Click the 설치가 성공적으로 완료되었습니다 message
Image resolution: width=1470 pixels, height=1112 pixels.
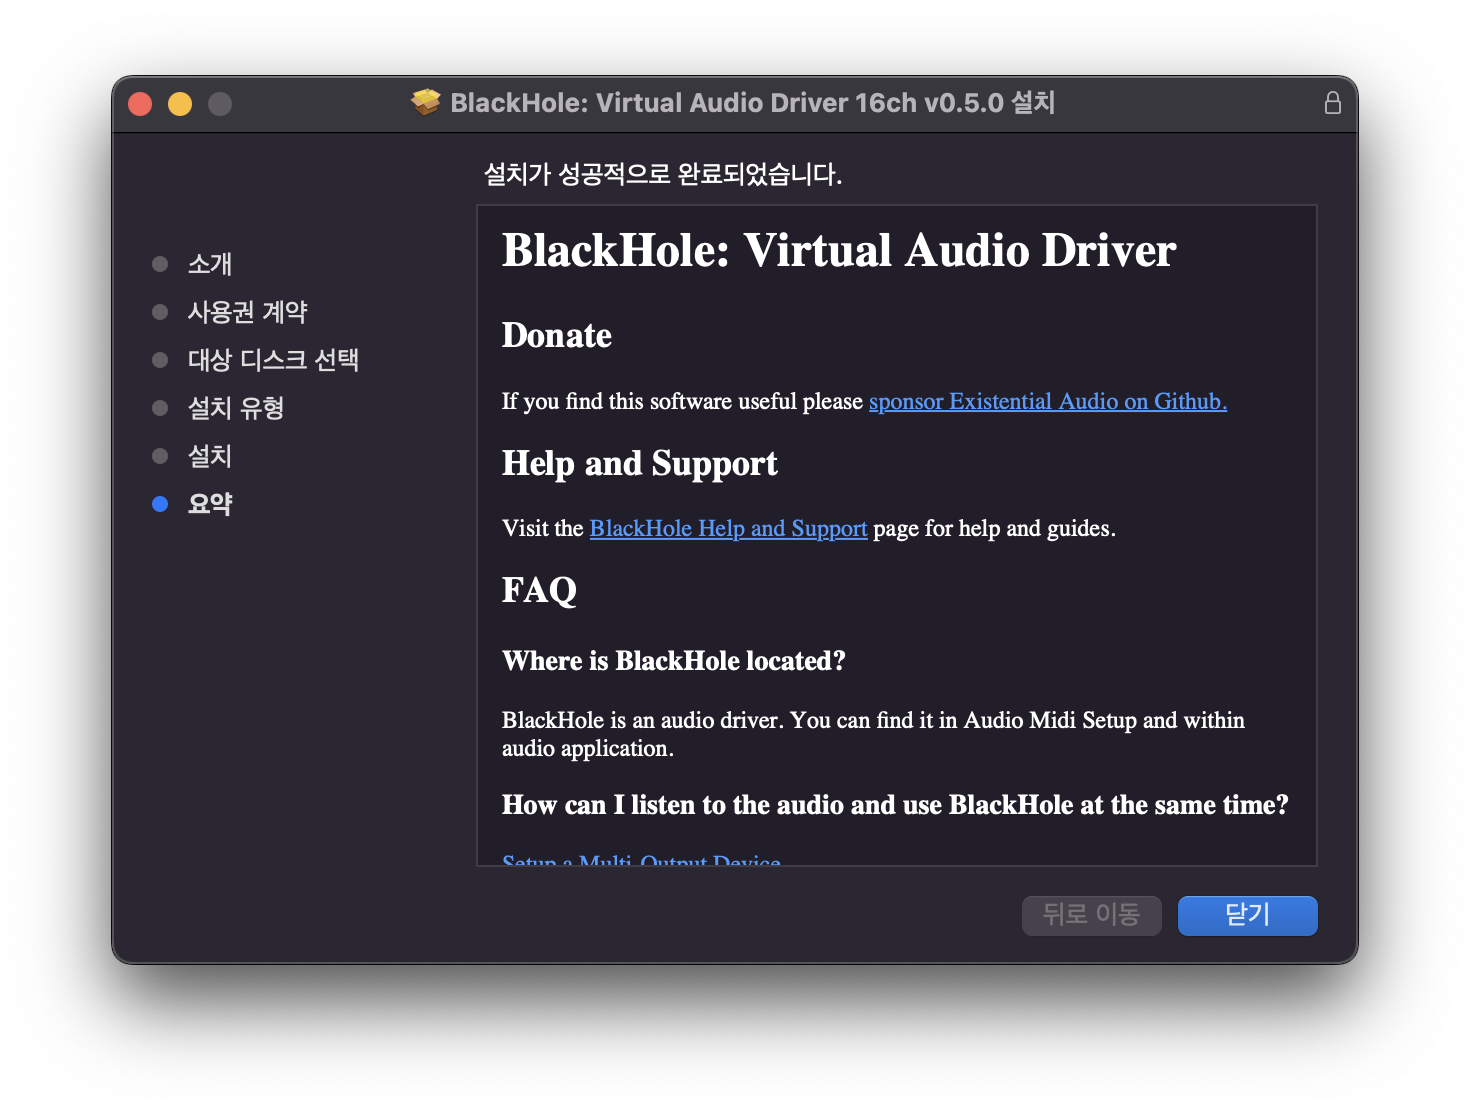point(663,174)
